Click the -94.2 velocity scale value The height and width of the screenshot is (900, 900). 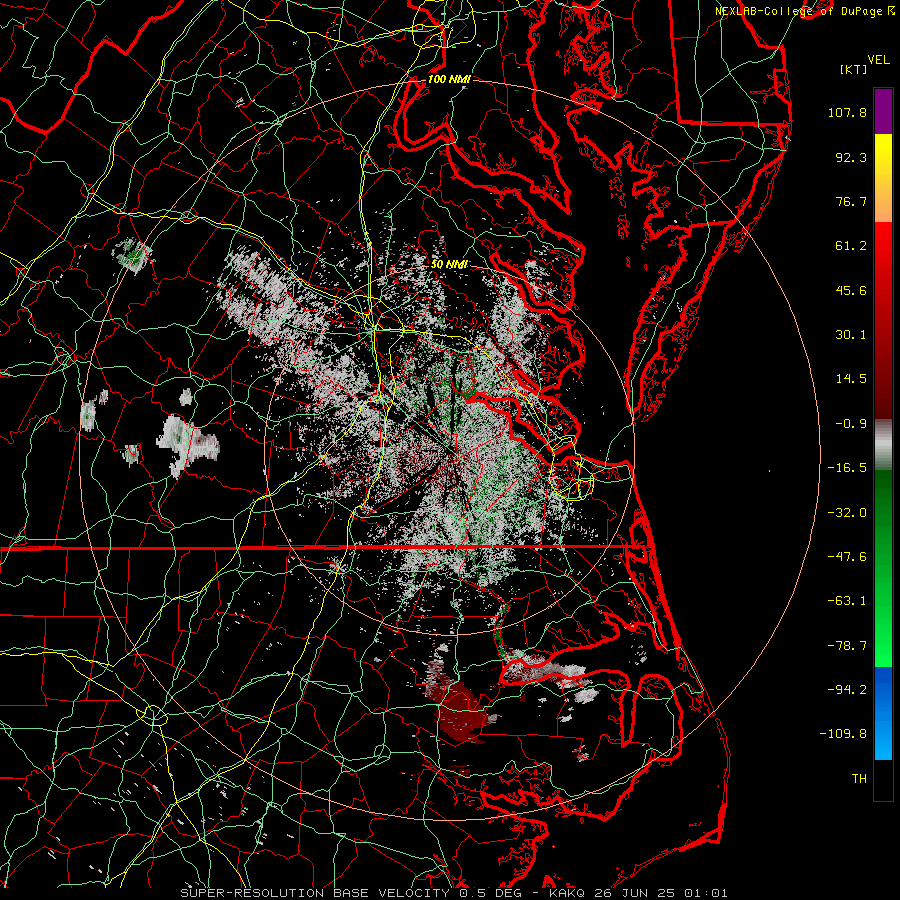pyautogui.click(x=847, y=689)
